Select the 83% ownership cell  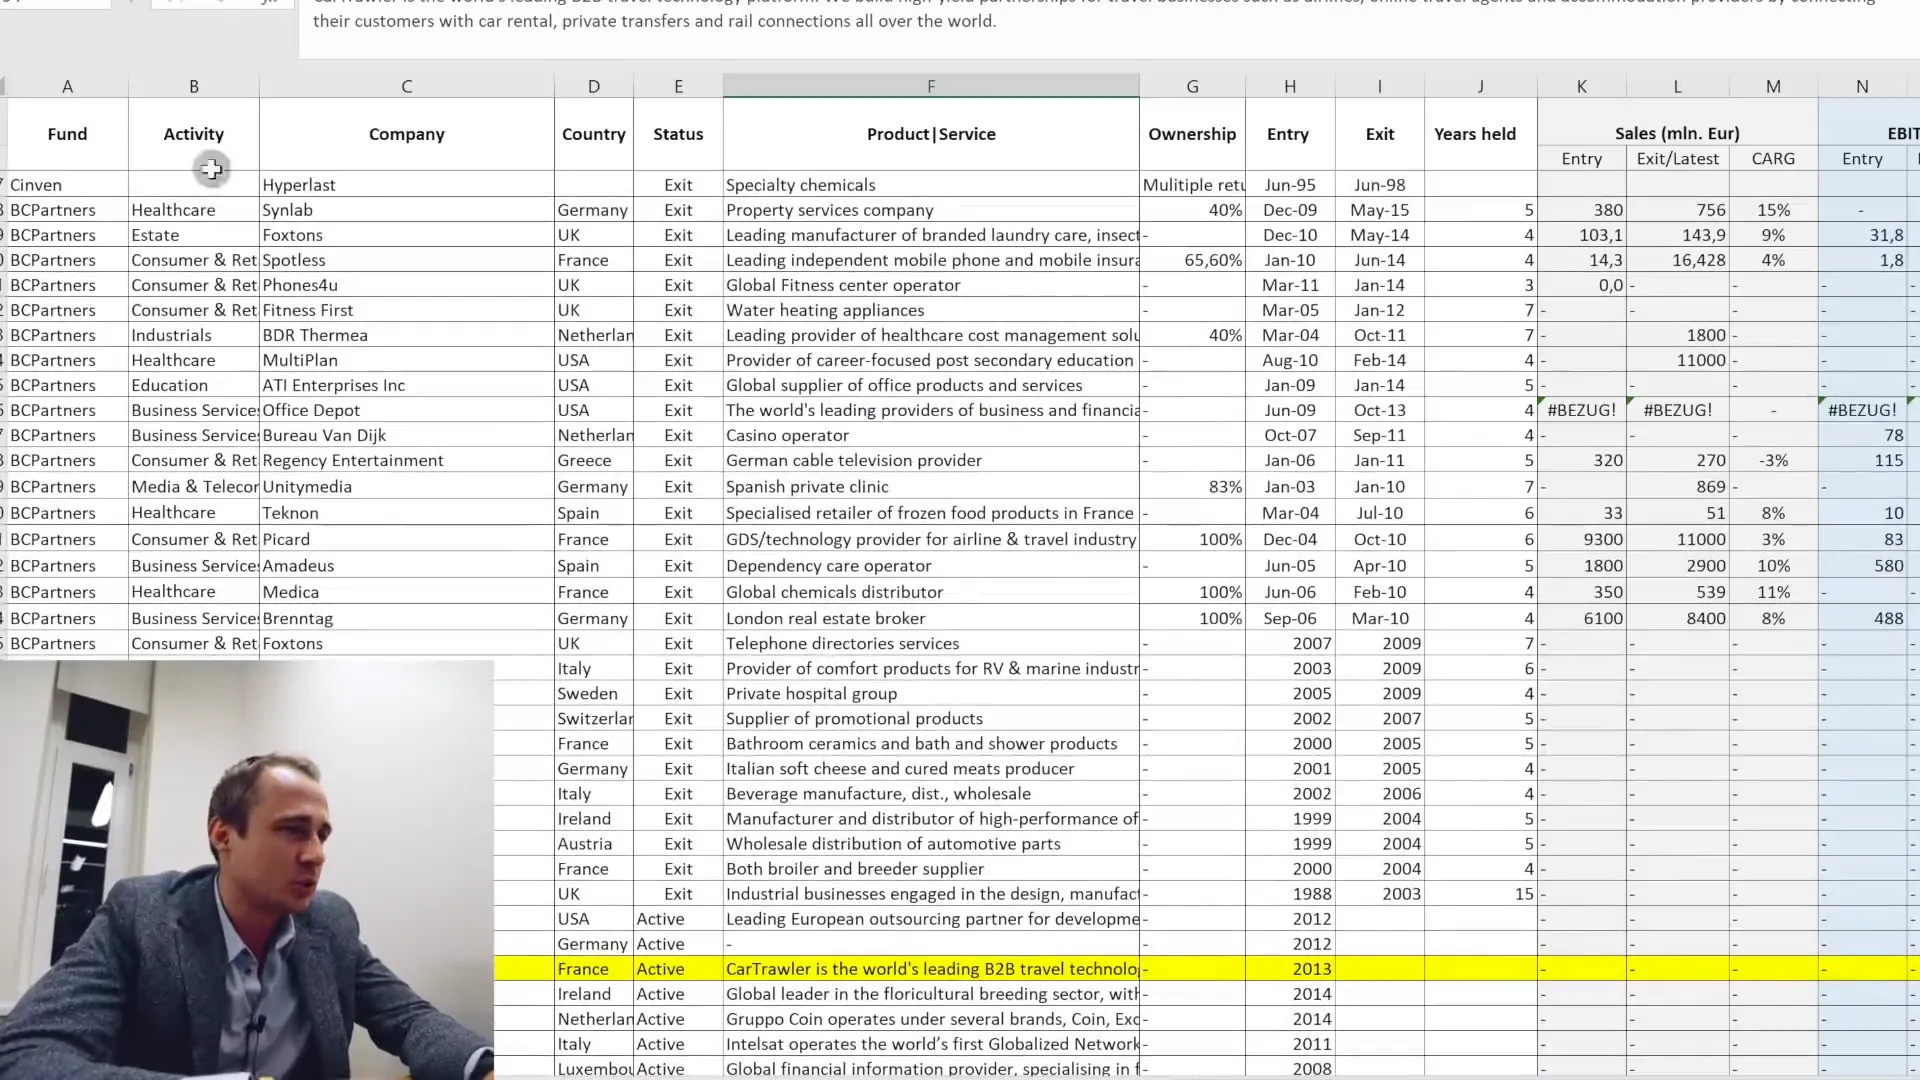click(x=1192, y=485)
